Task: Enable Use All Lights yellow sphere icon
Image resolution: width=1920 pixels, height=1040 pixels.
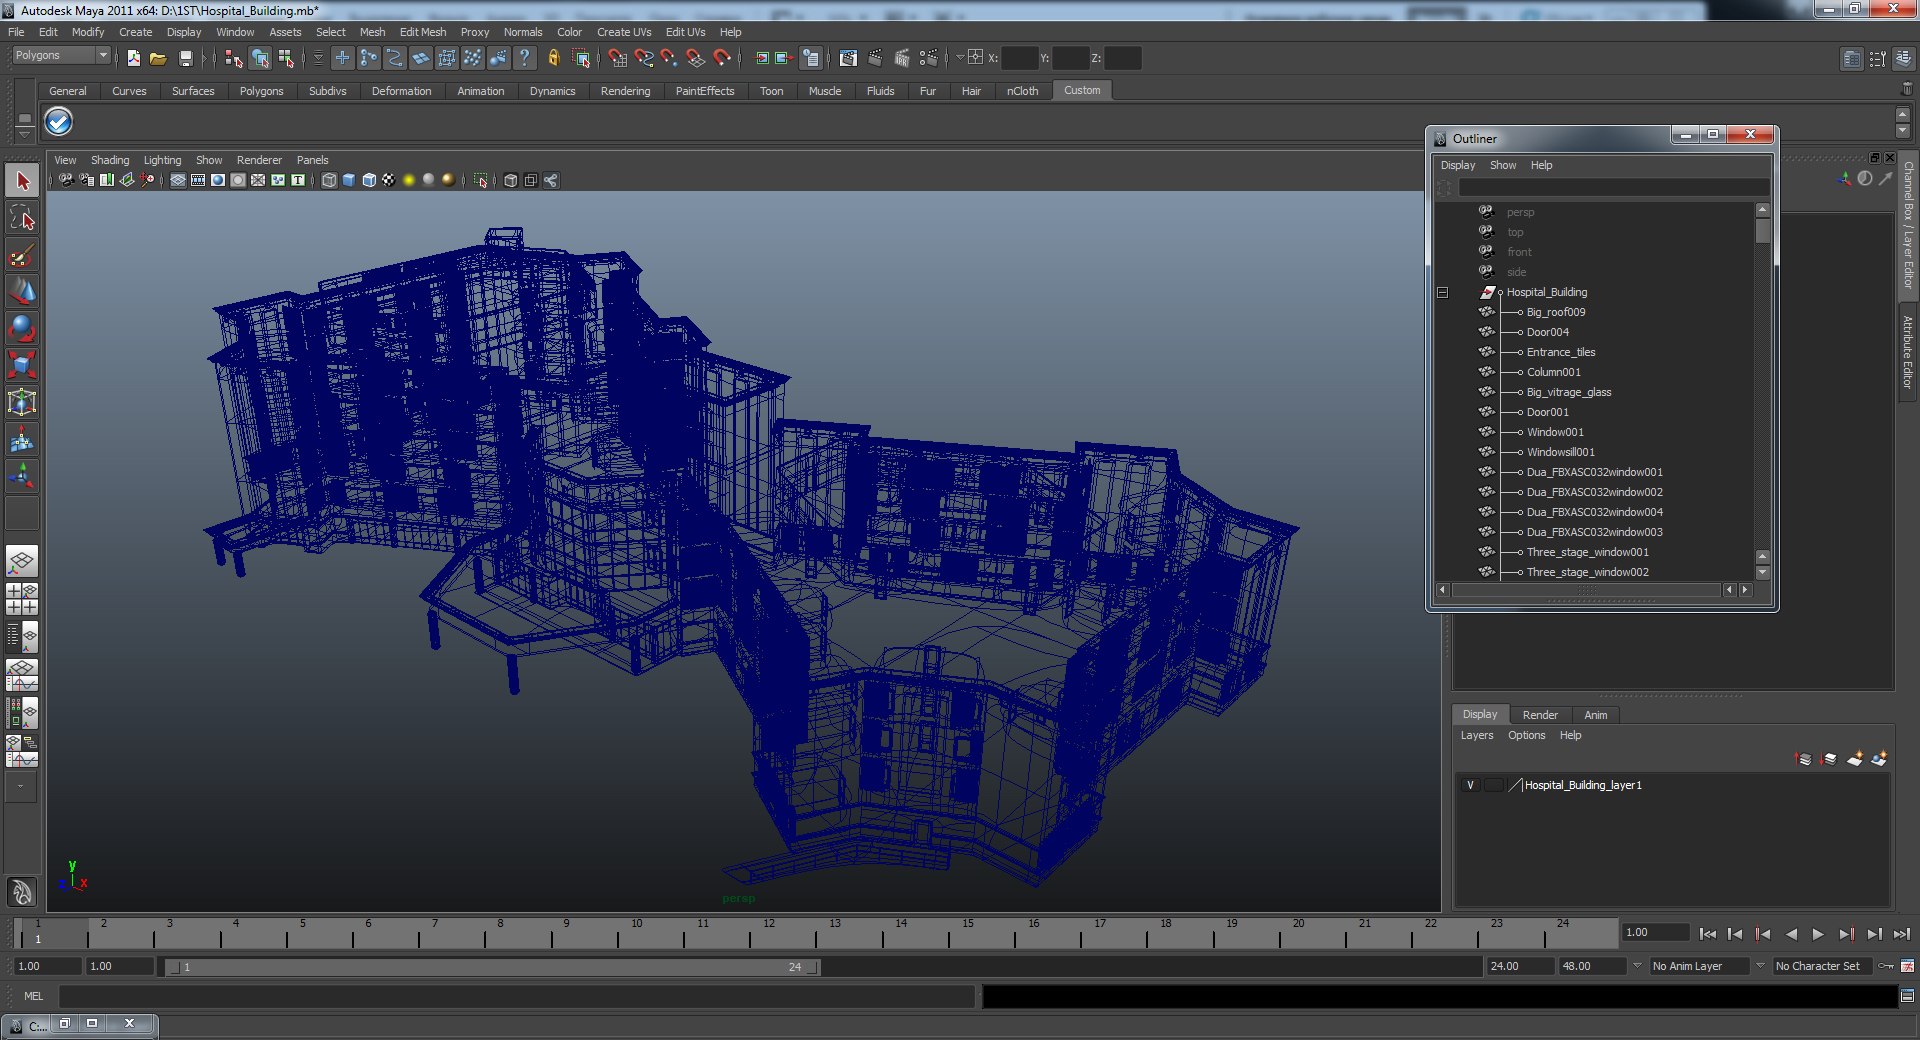Action: [x=409, y=180]
